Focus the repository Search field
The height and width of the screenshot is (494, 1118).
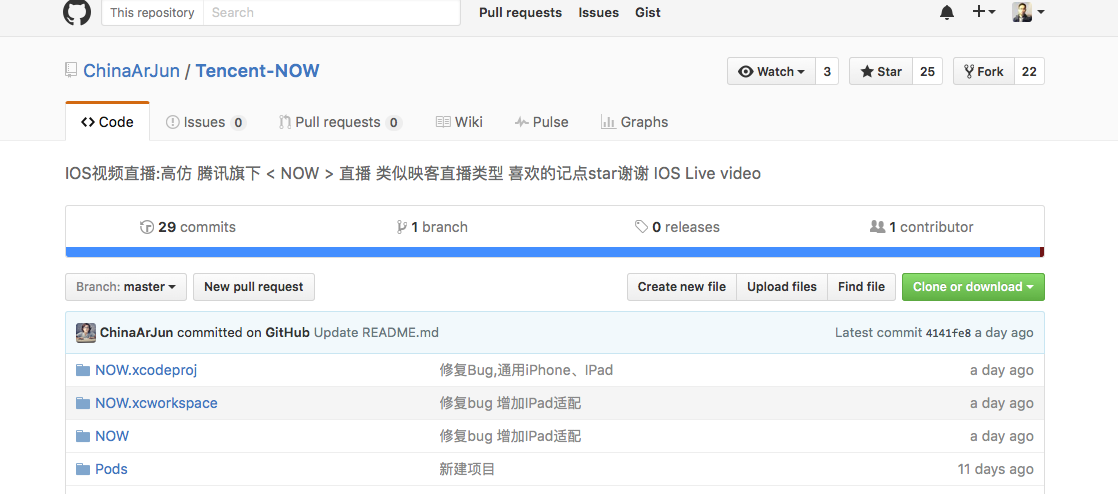pyautogui.click(x=332, y=13)
